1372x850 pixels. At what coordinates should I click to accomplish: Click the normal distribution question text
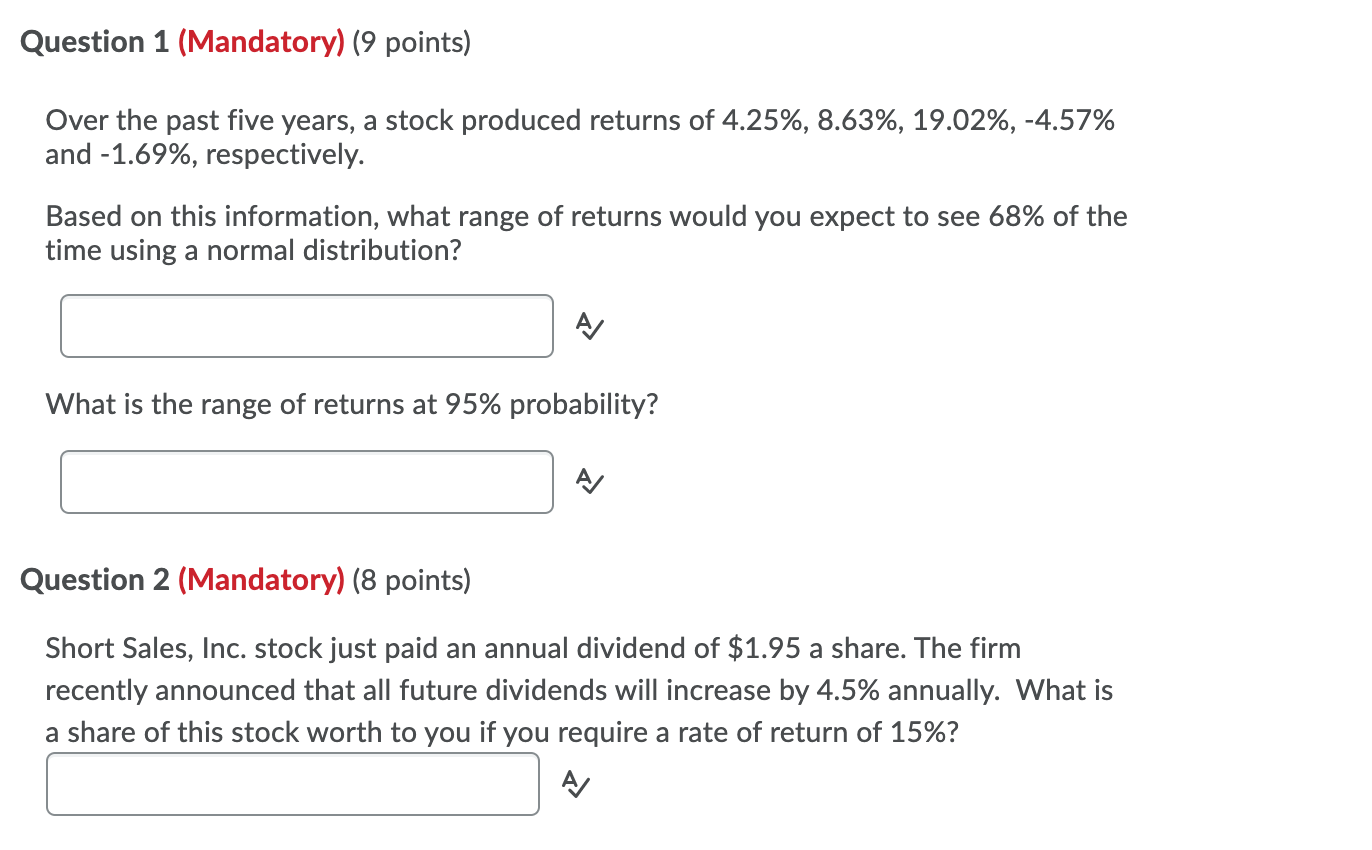pos(586,233)
